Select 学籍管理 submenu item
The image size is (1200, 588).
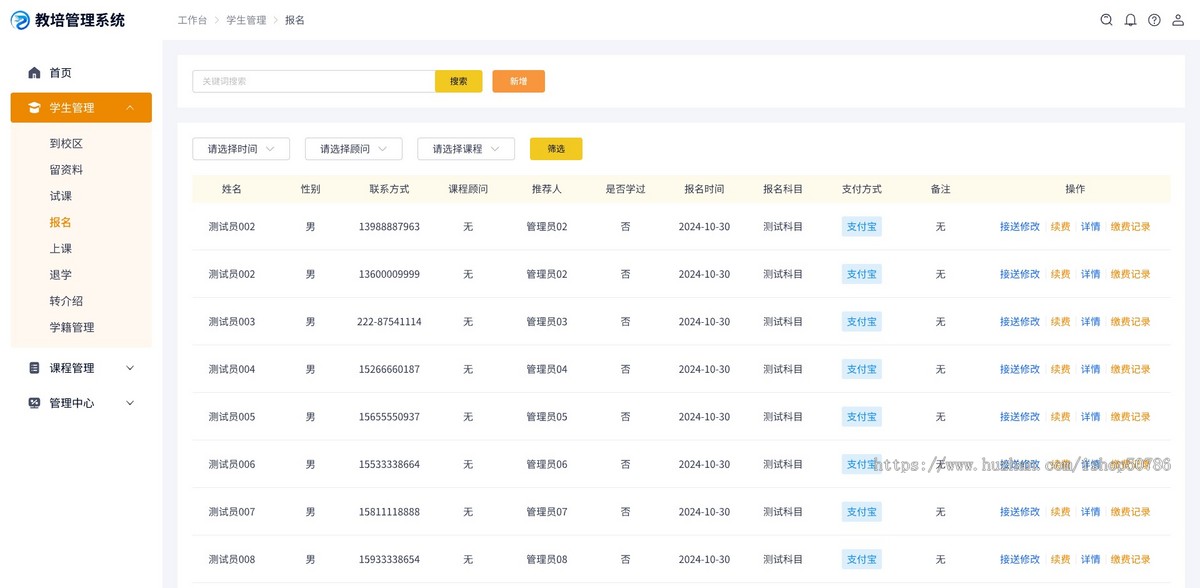pyautogui.click(x=72, y=327)
